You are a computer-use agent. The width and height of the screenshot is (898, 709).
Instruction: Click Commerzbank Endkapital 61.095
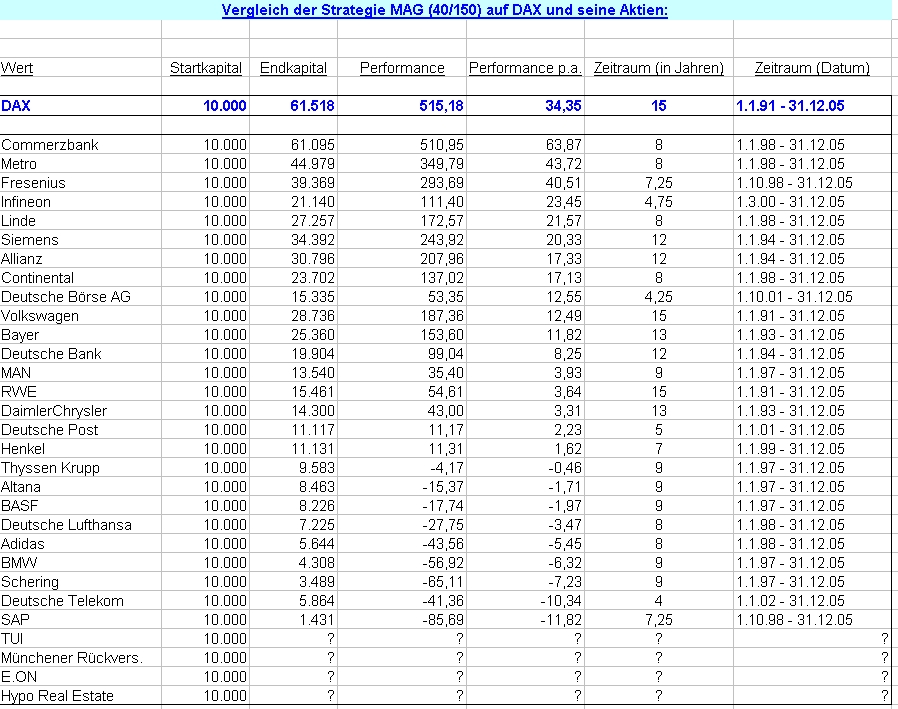(x=312, y=145)
